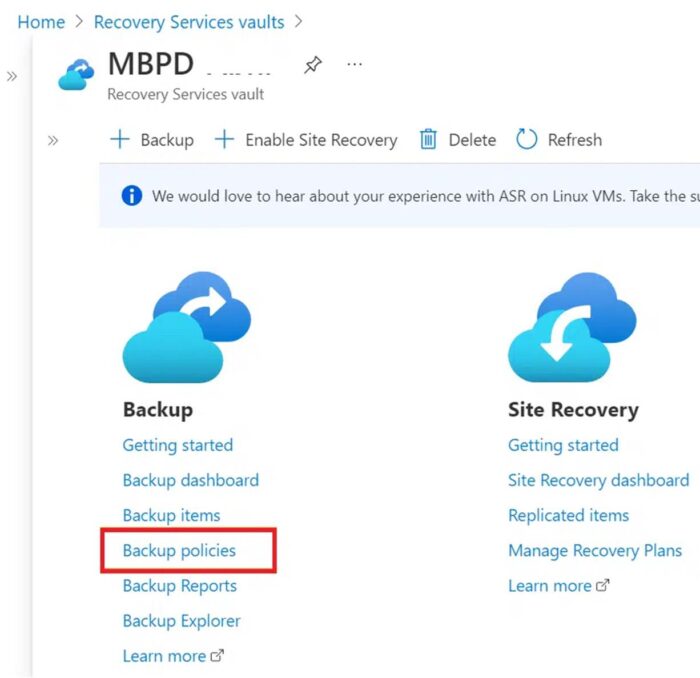Screen dimensions: 700x678
Task: Open the ASR on Linux VMs survey banner
Action: (399, 195)
